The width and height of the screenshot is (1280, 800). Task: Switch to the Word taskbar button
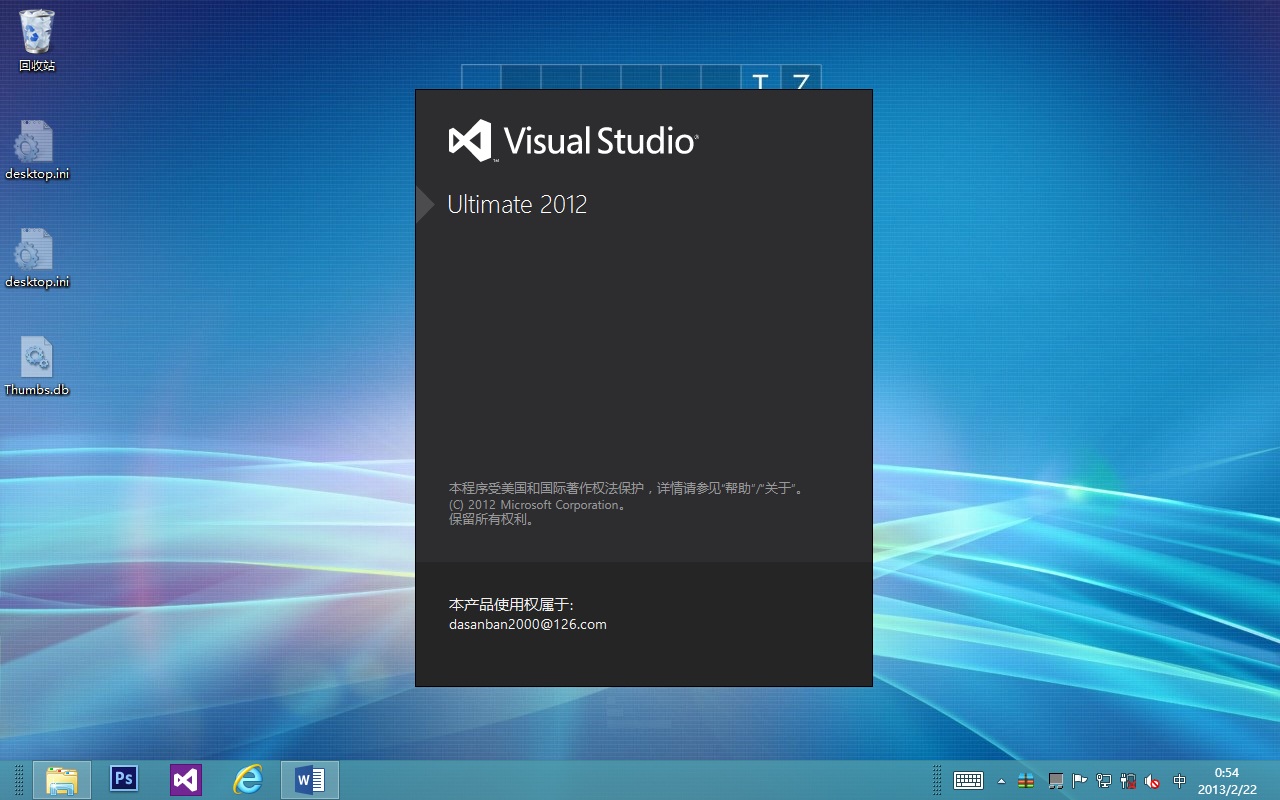[x=310, y=780]
